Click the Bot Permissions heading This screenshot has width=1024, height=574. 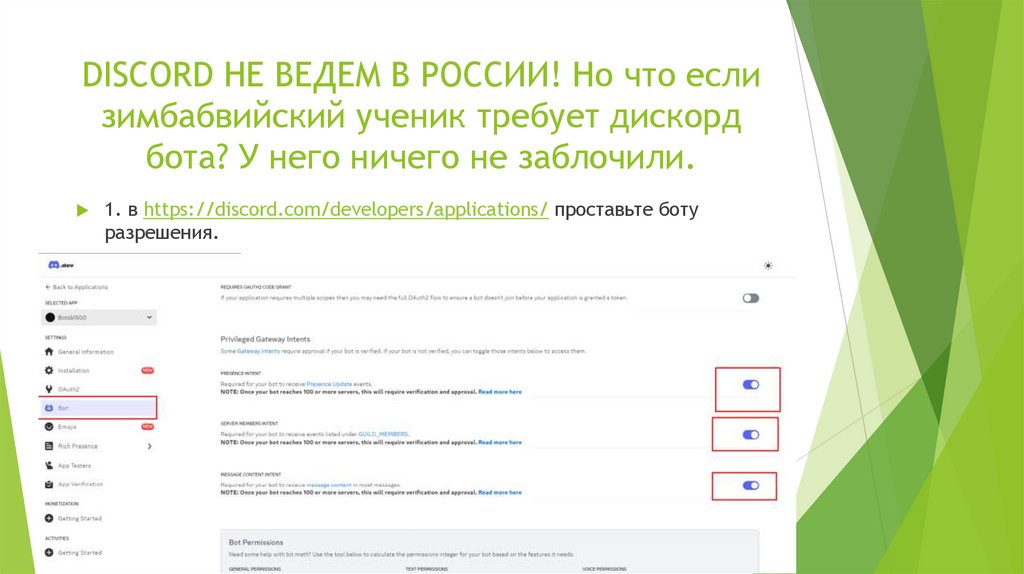coord(256,543)
